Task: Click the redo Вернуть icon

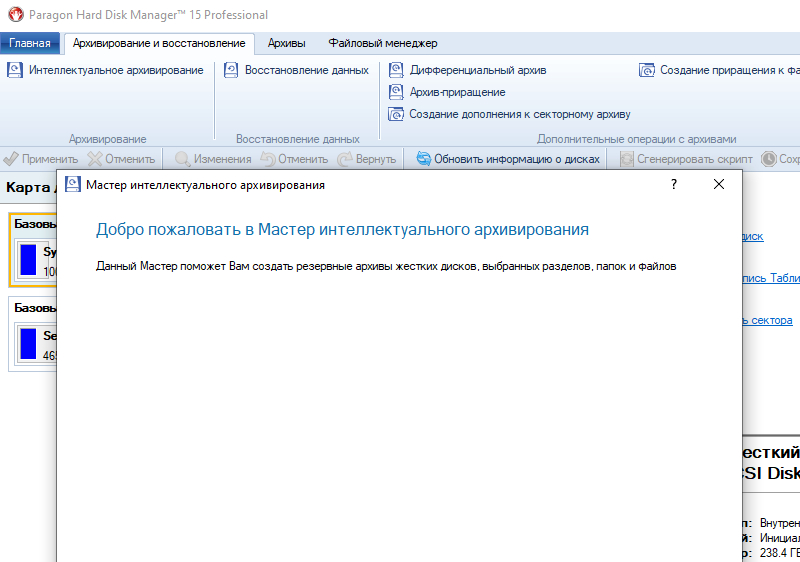Action: pyautogui.click(x=345, y=159)
